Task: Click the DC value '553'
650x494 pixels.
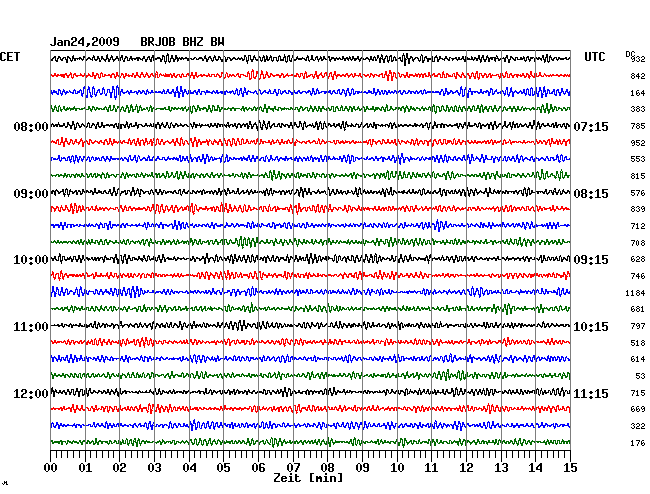Action: tap(638, 159)
